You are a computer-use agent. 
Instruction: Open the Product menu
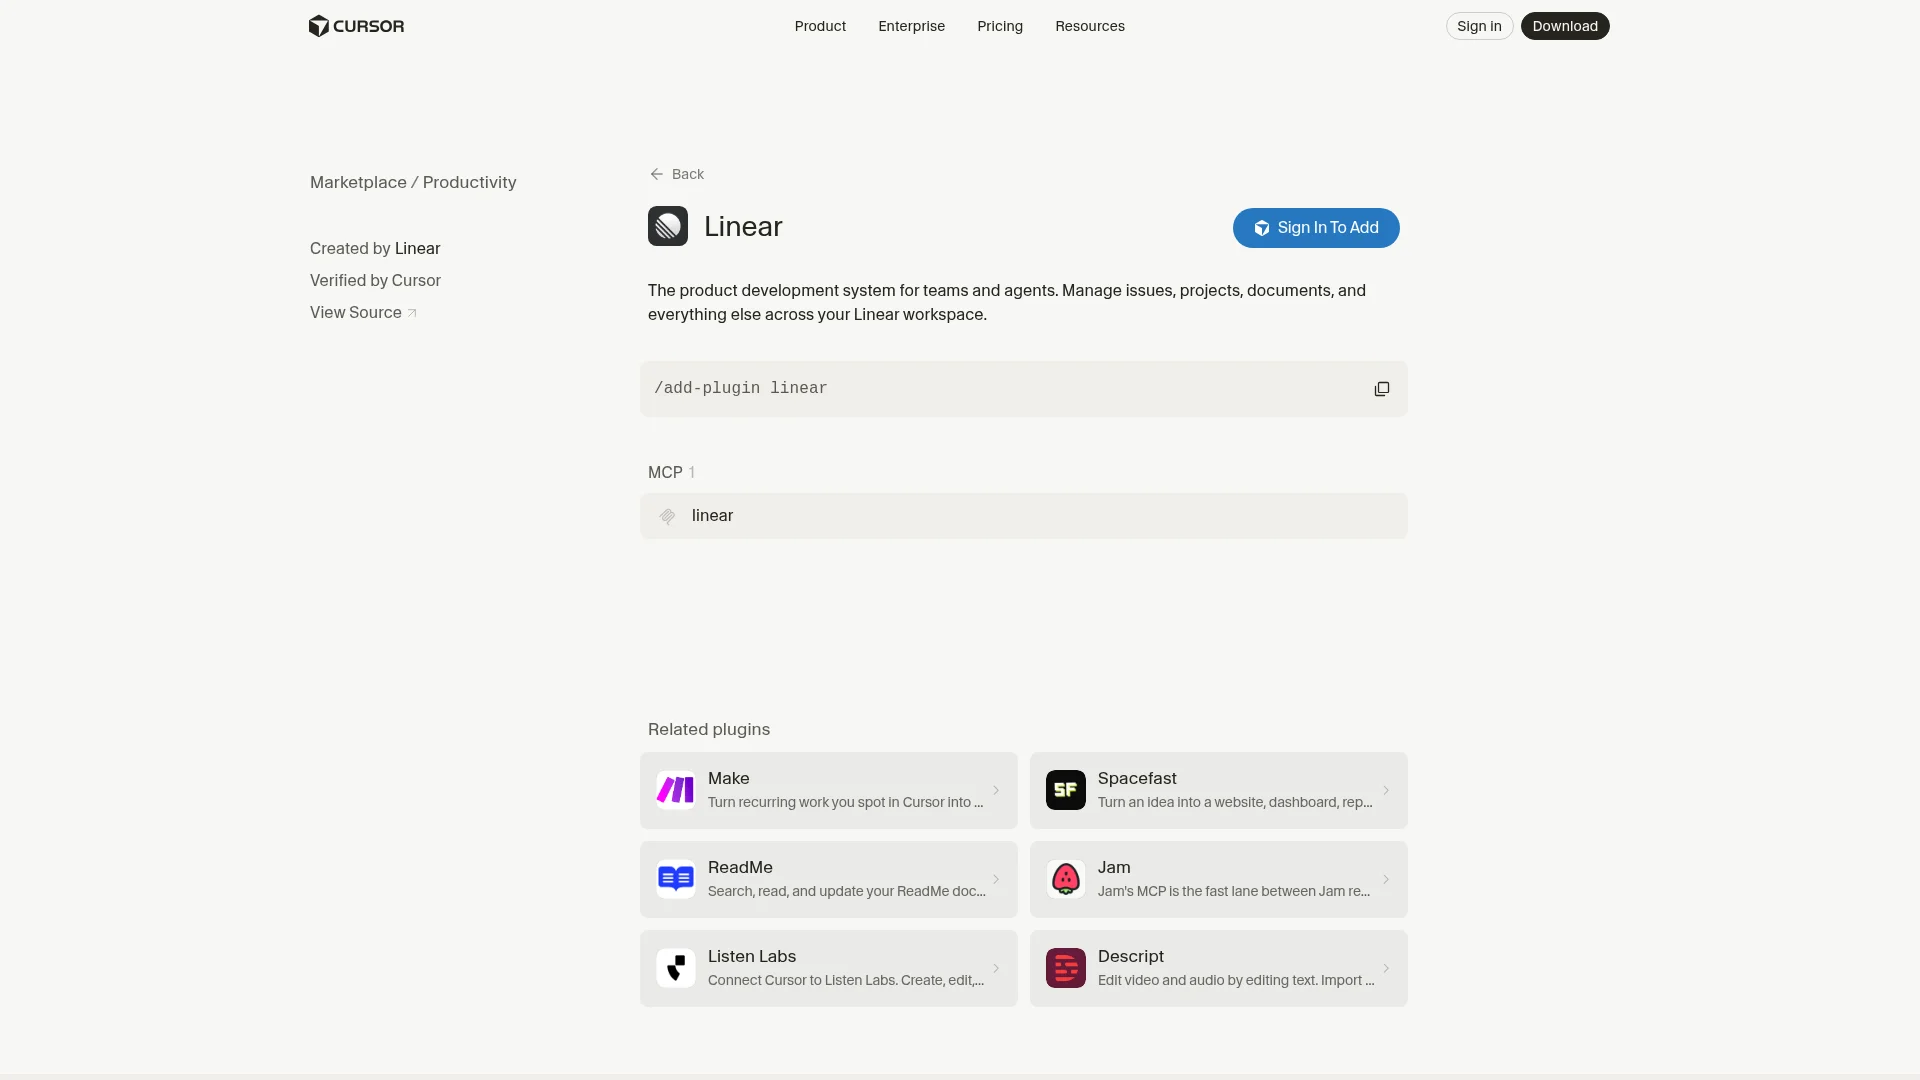coord(820,26)
